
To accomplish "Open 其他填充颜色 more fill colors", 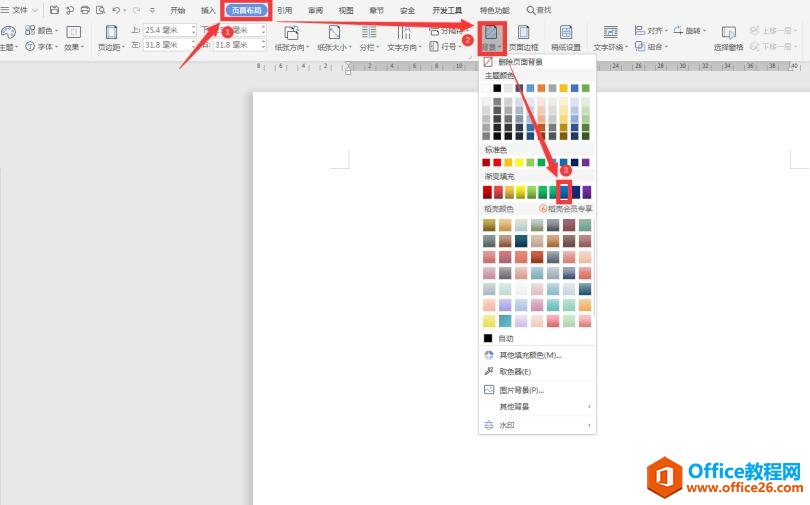I will [x=530, y=355].
